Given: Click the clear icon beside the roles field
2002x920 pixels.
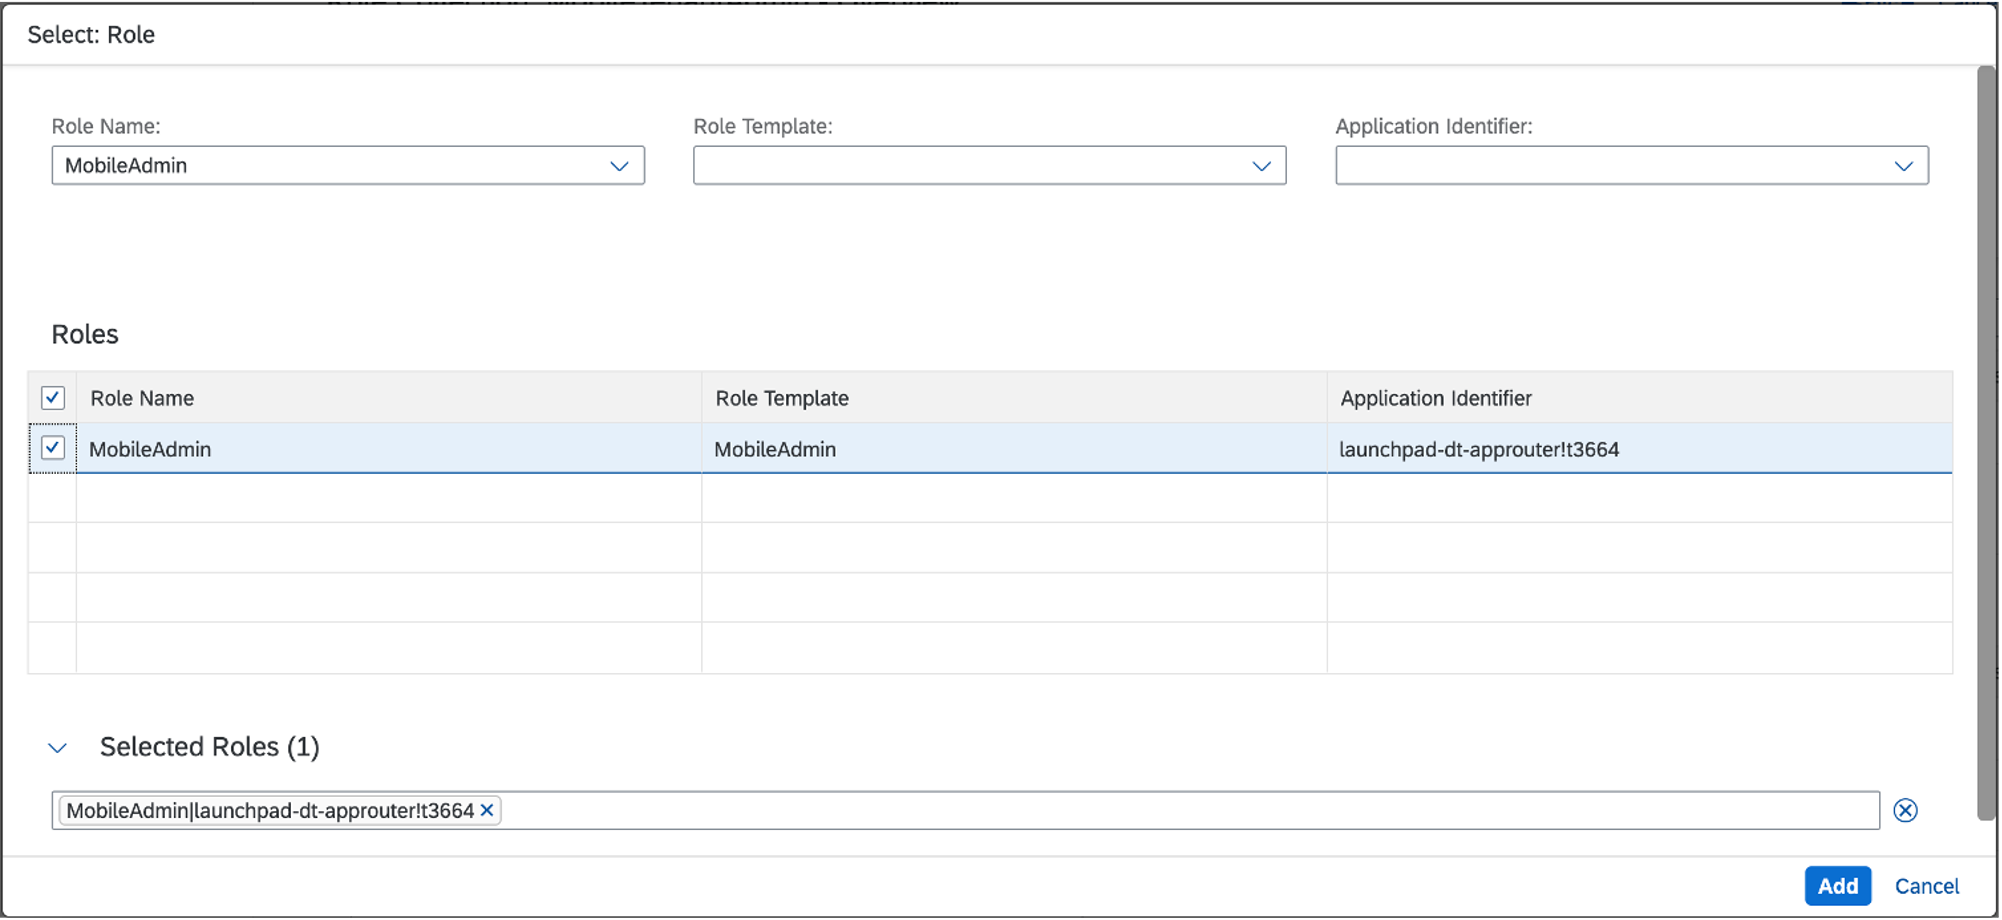Looking at the screenshot, I should click(x=1908, y=810).
